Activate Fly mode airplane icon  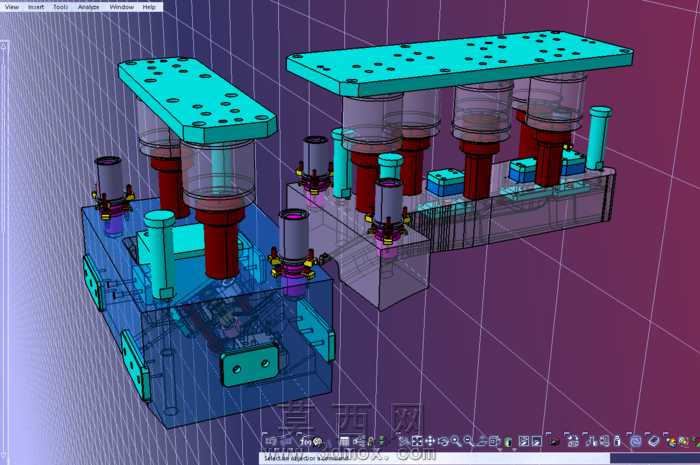(404, 441)
